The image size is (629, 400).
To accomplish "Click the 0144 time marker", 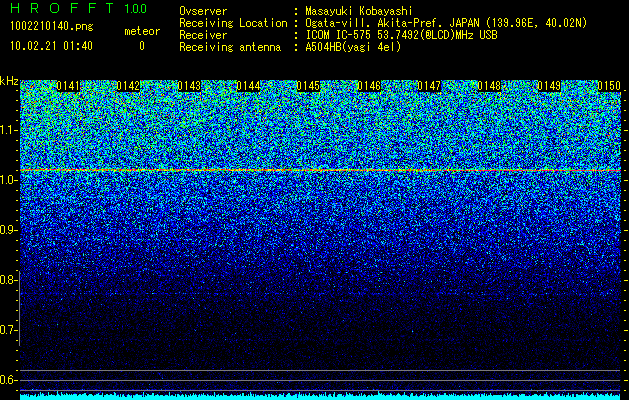I will (248, 86).
